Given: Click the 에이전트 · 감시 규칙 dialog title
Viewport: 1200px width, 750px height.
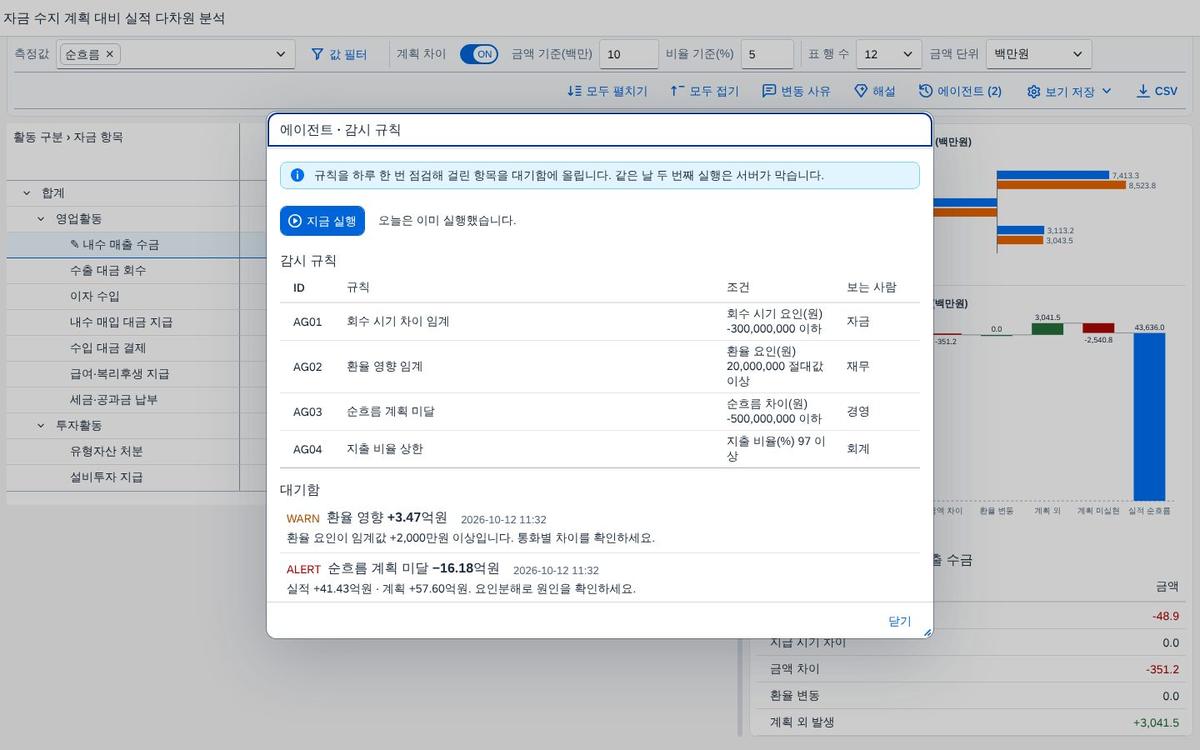Looking at the screenshot, I should tap(340, 130).
